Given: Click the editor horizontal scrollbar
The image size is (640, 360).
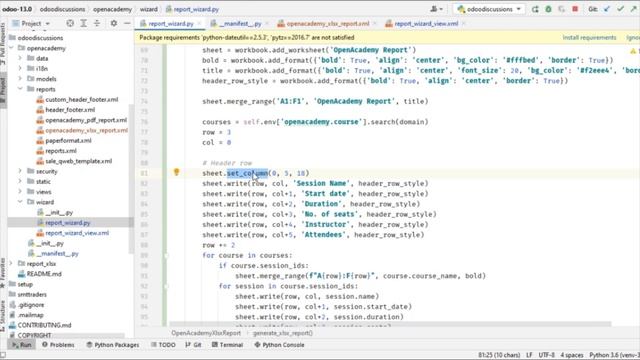Looking at the screenshot, I should click(390, 324).
